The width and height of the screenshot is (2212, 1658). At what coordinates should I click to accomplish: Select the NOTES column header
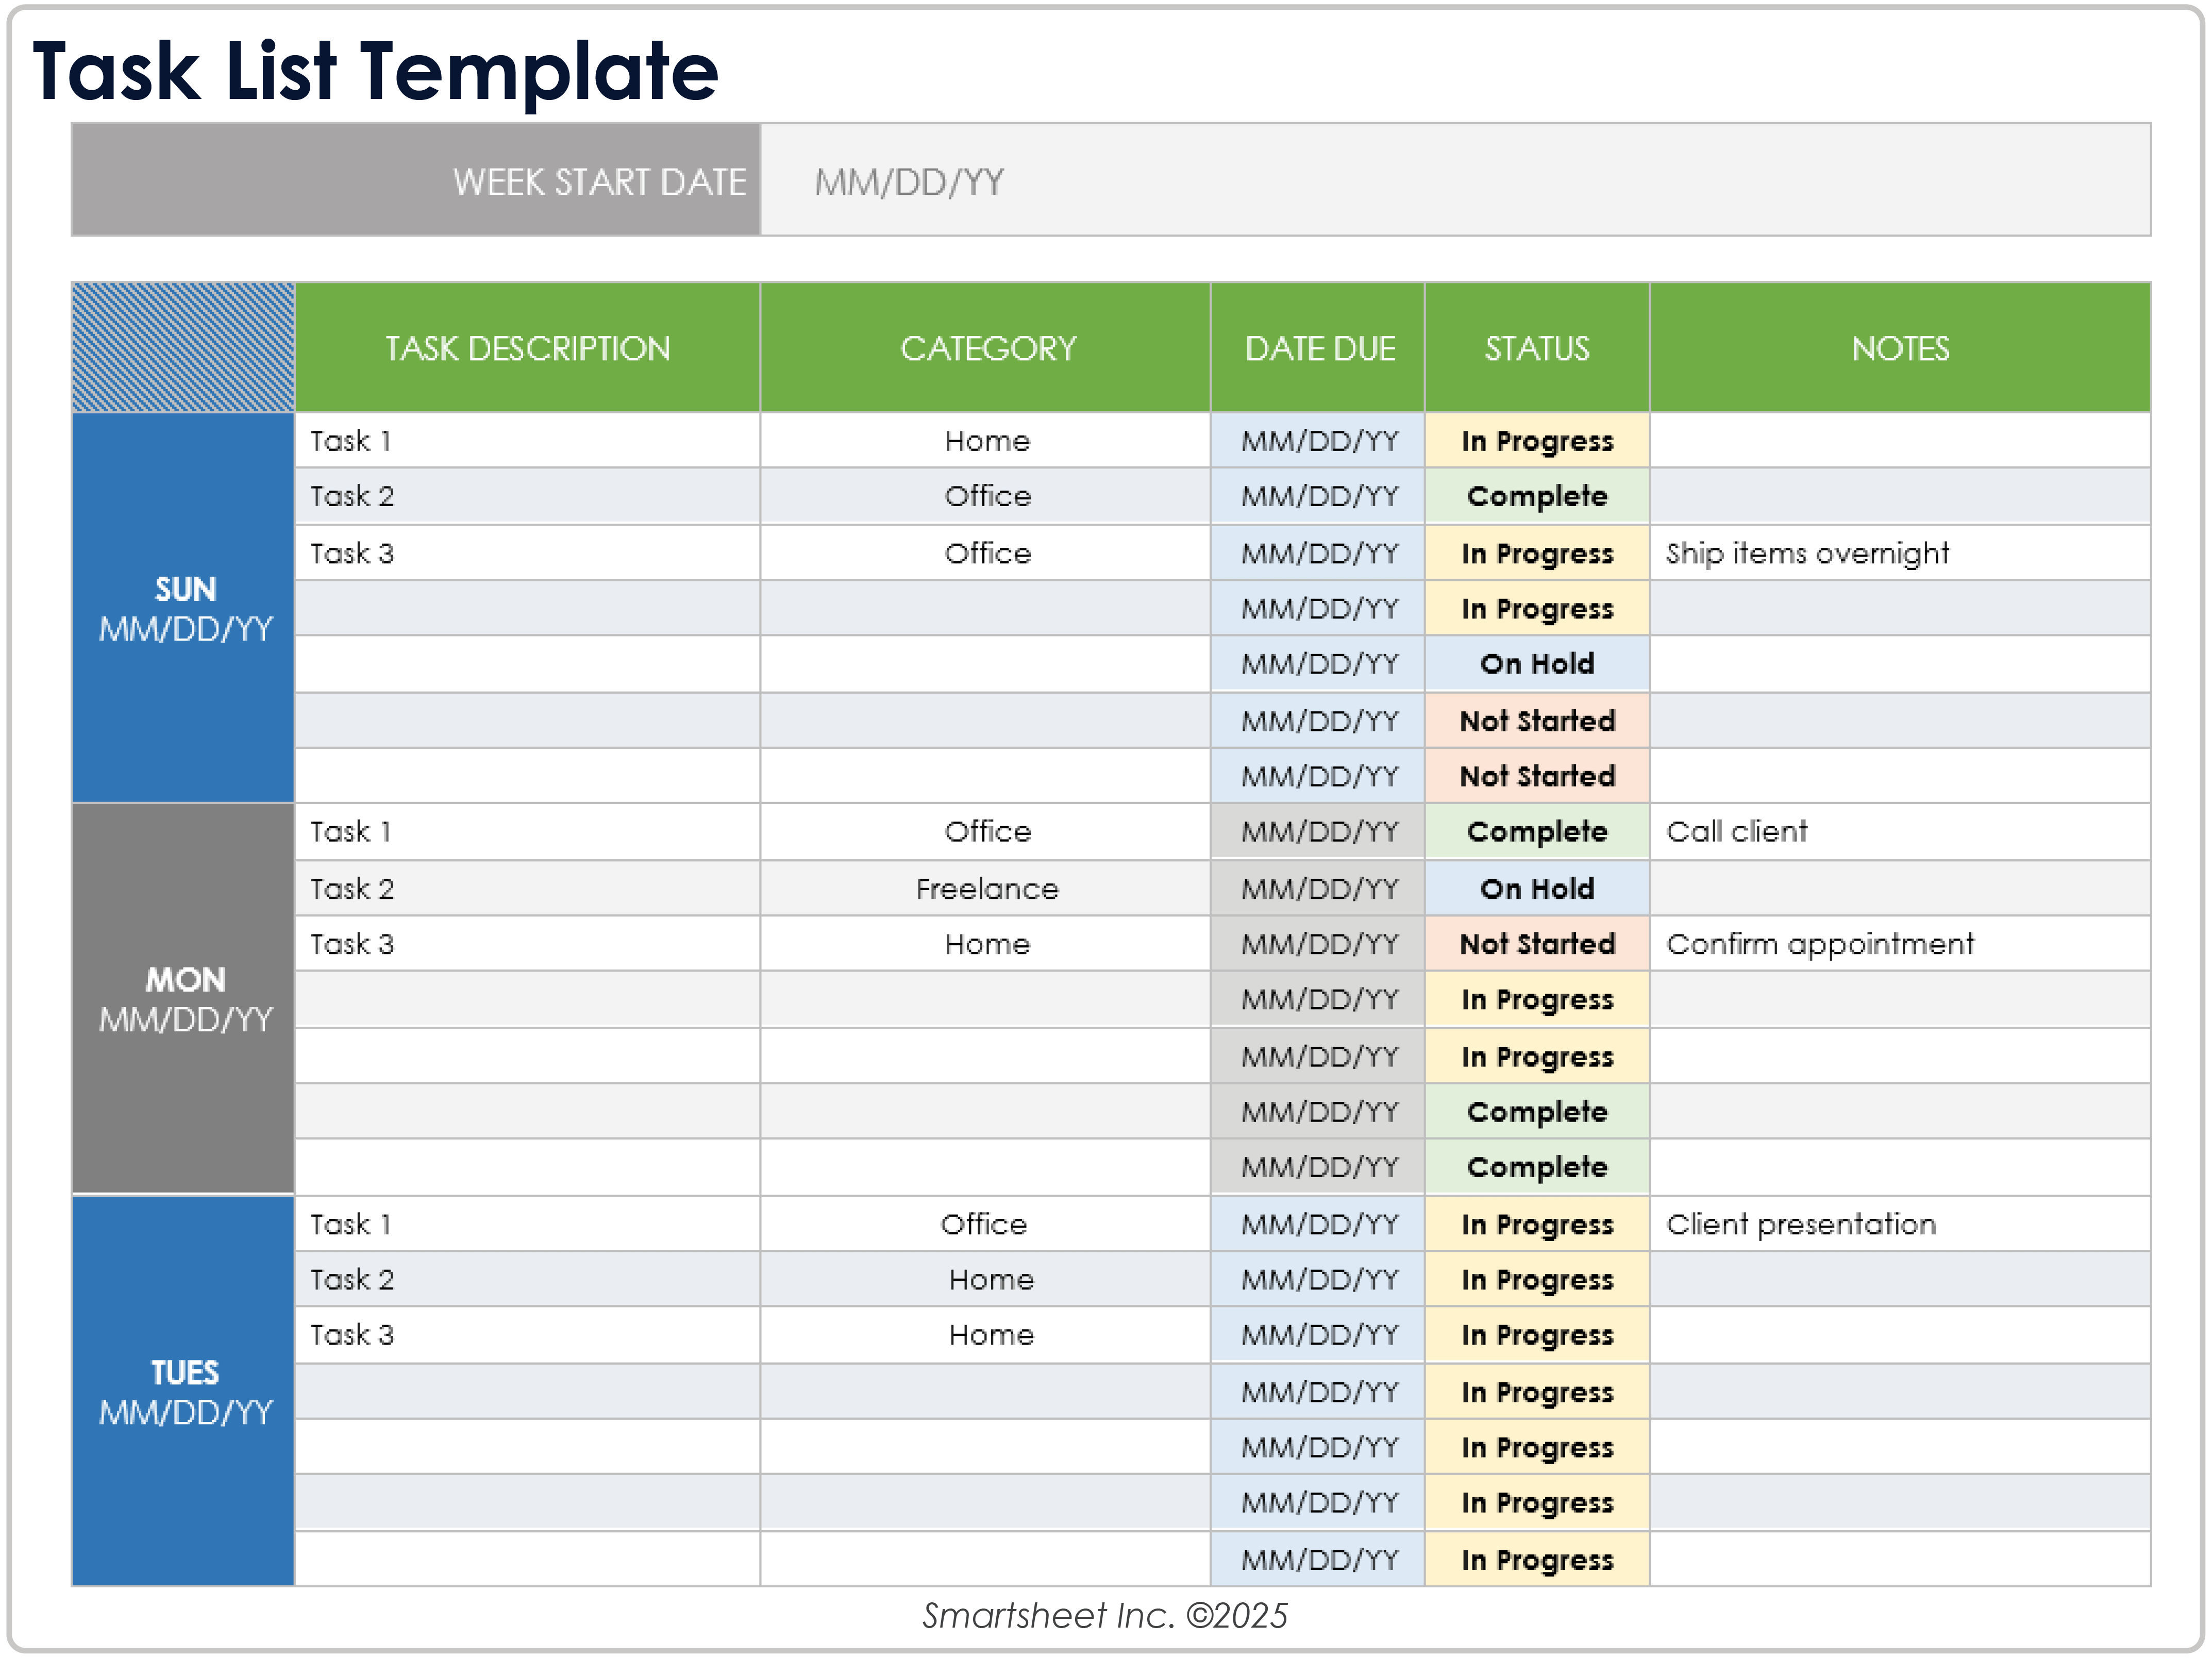[1899, 348]
